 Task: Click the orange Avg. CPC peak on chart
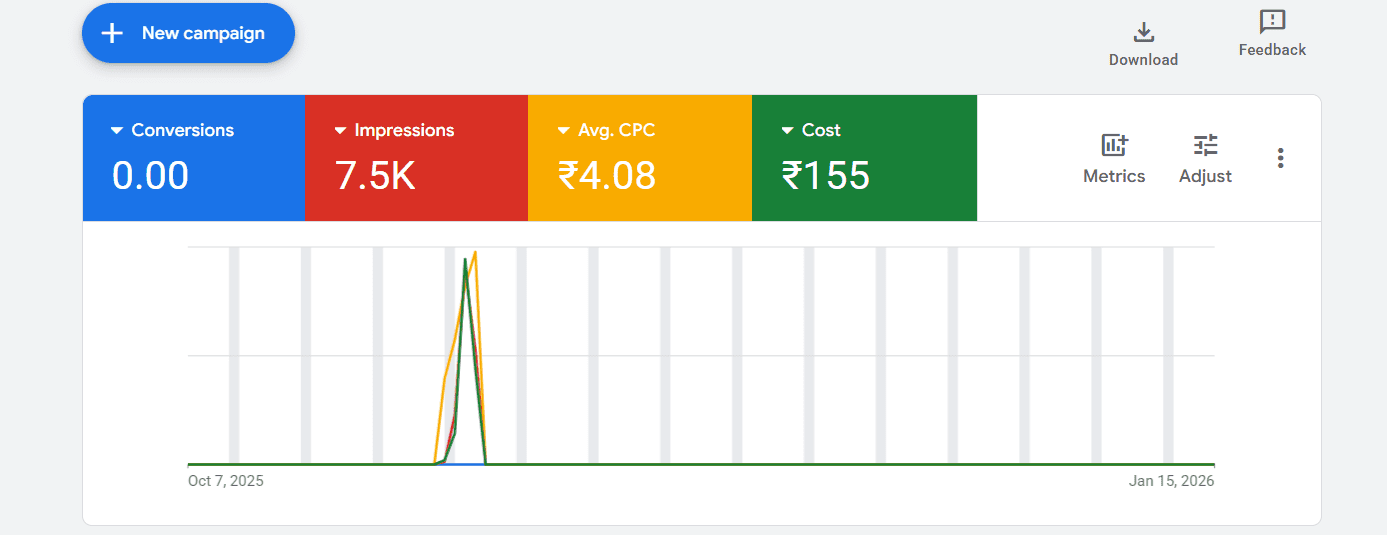point(475,253)
